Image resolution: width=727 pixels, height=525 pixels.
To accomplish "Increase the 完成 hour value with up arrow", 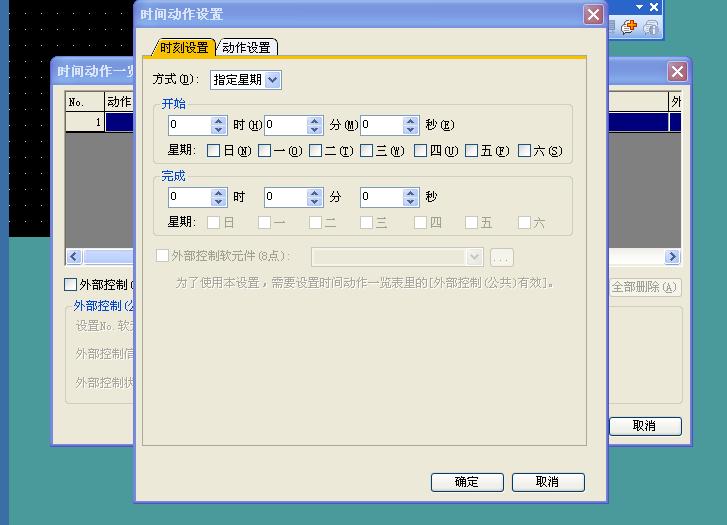I will click(x=219, y=192).
